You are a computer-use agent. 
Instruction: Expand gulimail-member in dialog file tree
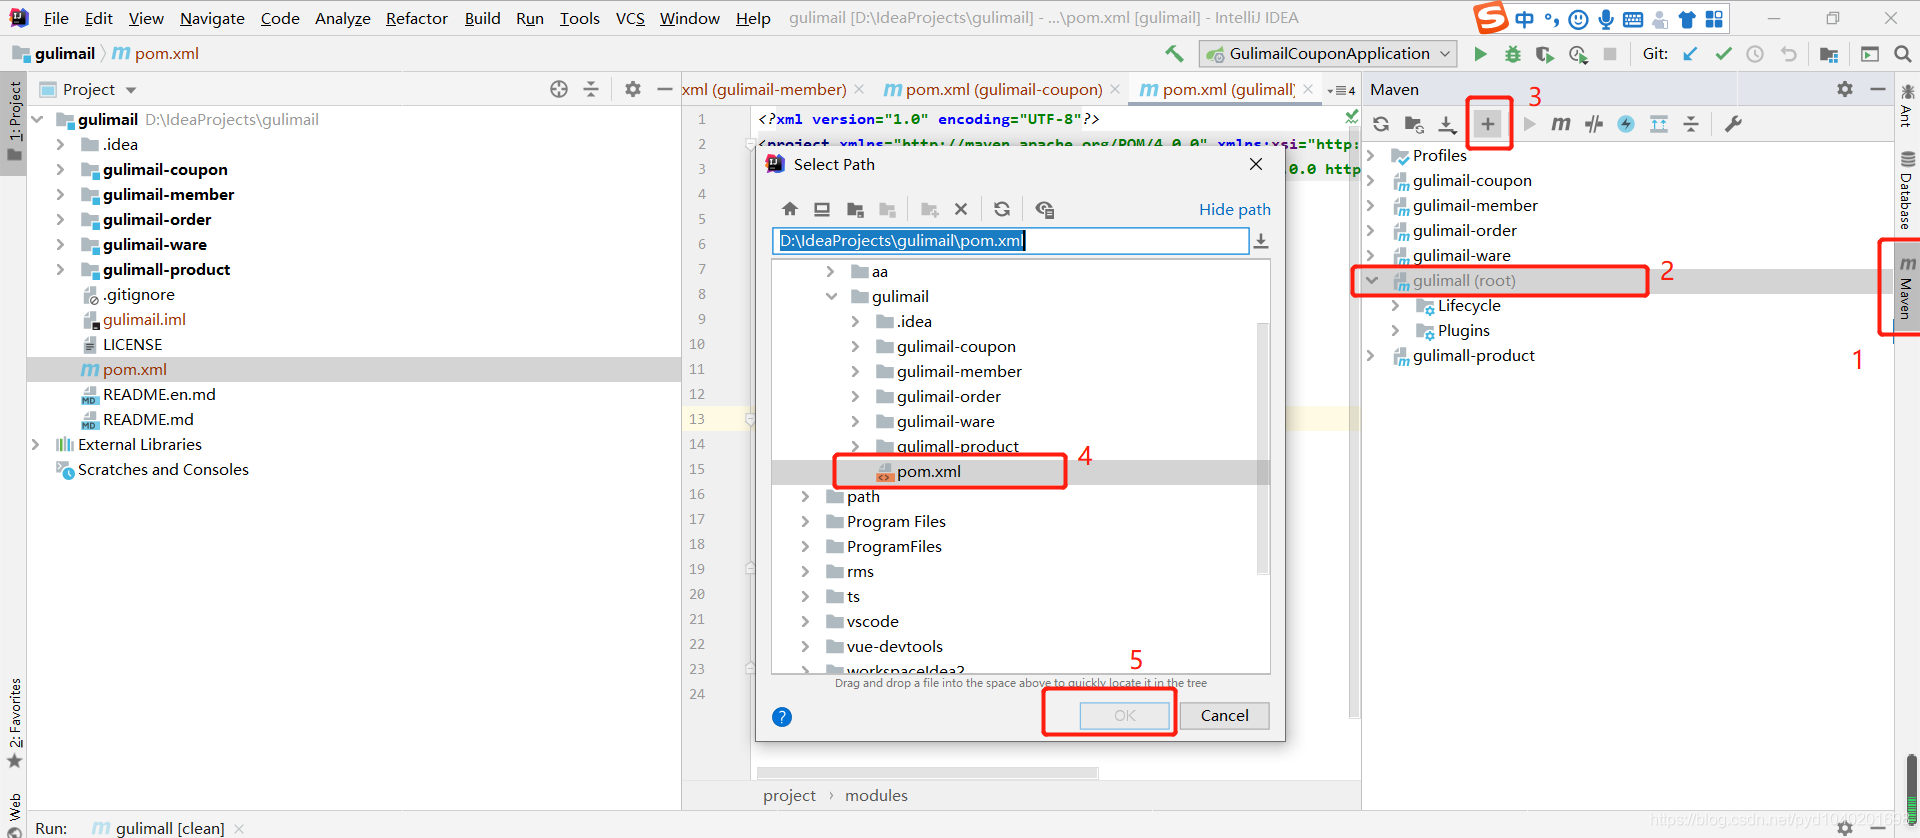click(855, 371)
